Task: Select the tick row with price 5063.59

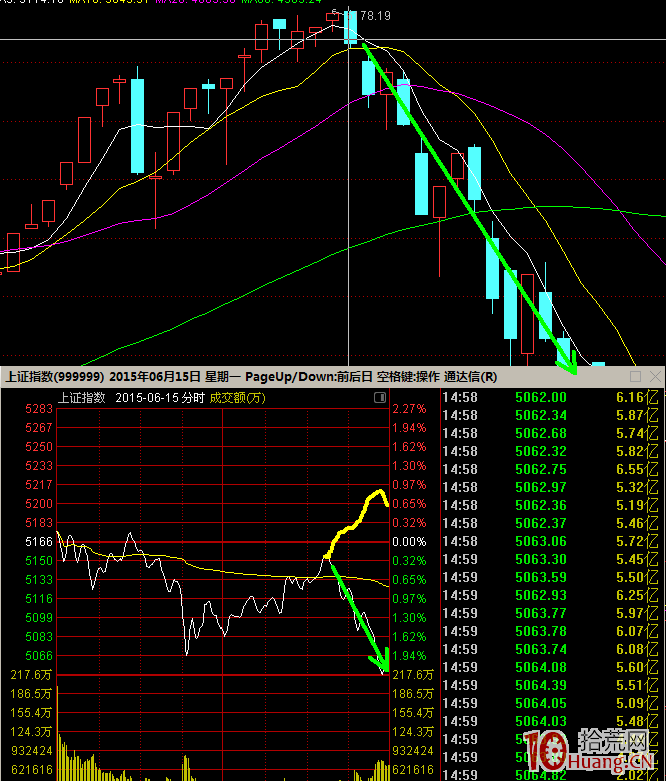Action: point(550,577)
